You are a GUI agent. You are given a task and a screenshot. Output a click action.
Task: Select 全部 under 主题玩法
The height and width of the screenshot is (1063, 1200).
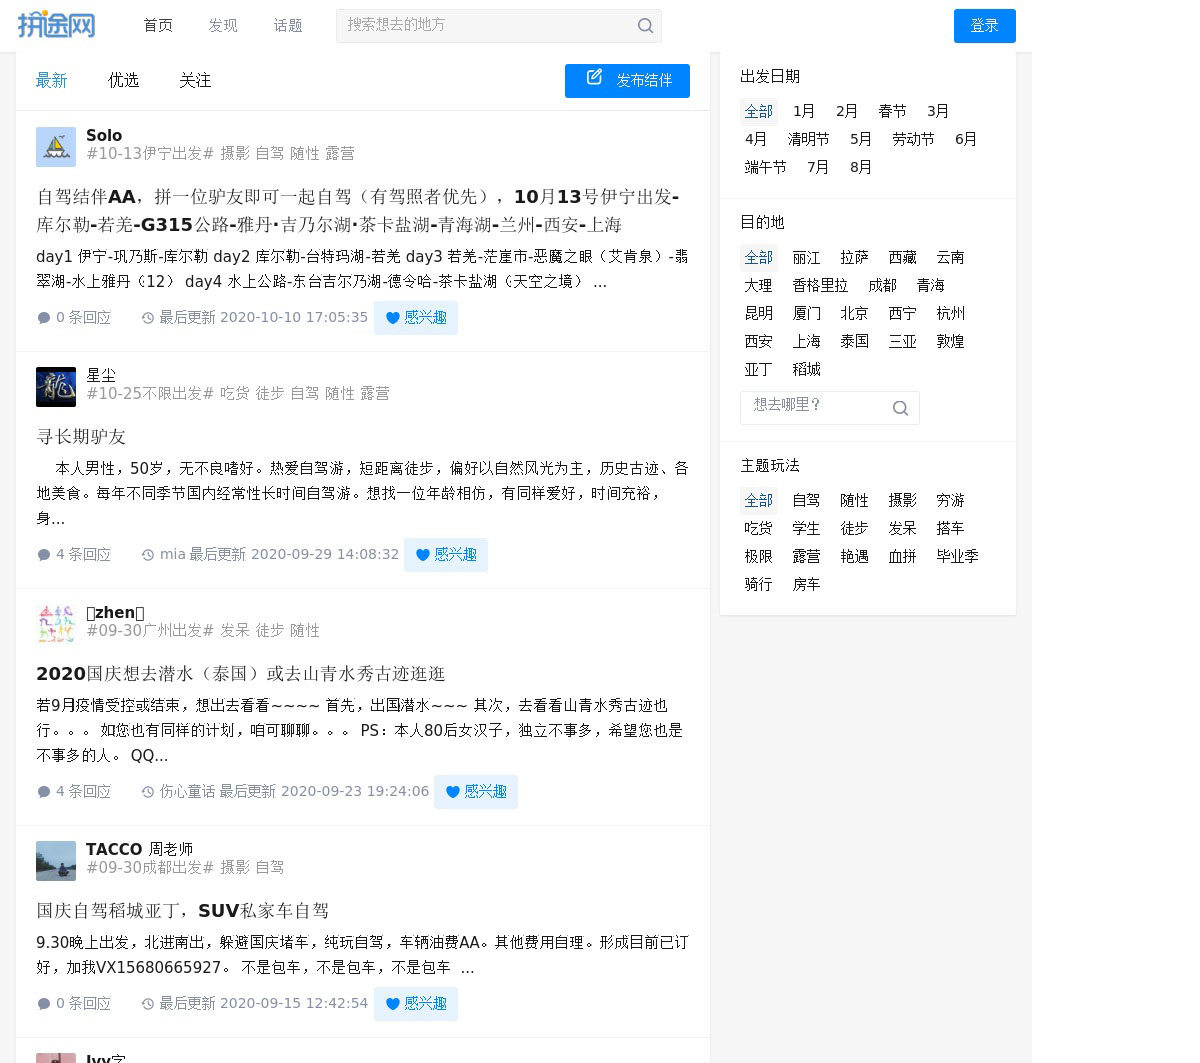coord(759,501)
